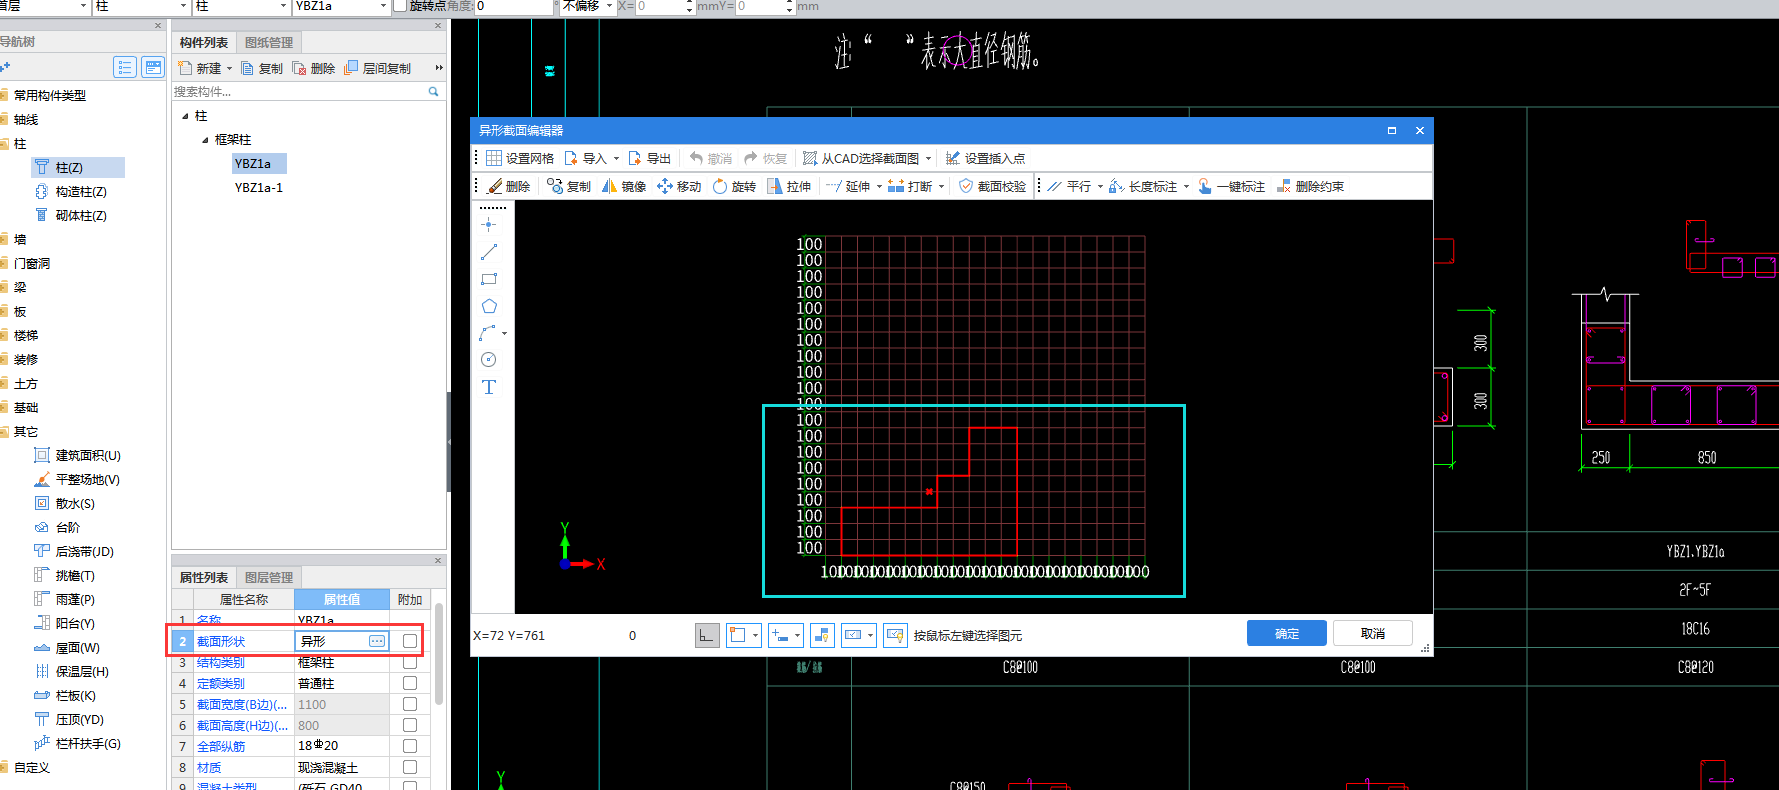1779x790 pixels.
Task: Show more component list toolbar items
Action: coord(438,68)
